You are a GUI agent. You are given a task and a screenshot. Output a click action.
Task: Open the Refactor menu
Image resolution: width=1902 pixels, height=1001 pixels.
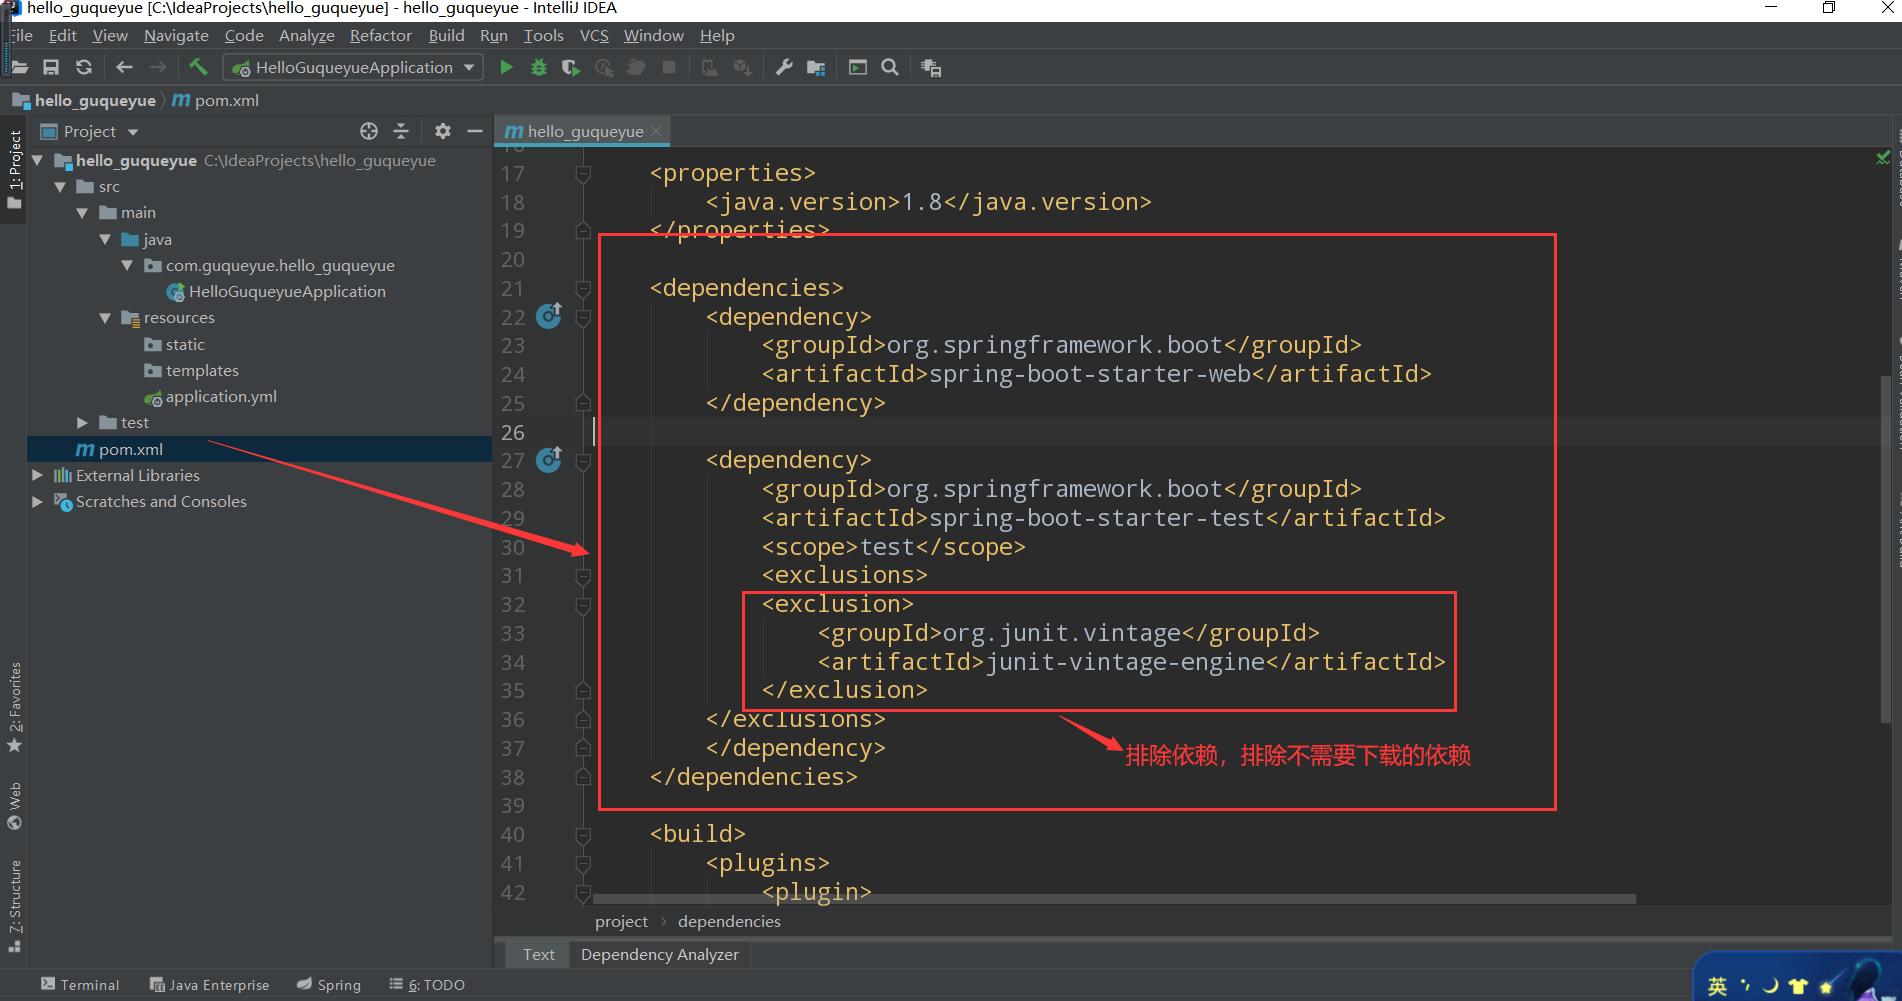point(380,35)
